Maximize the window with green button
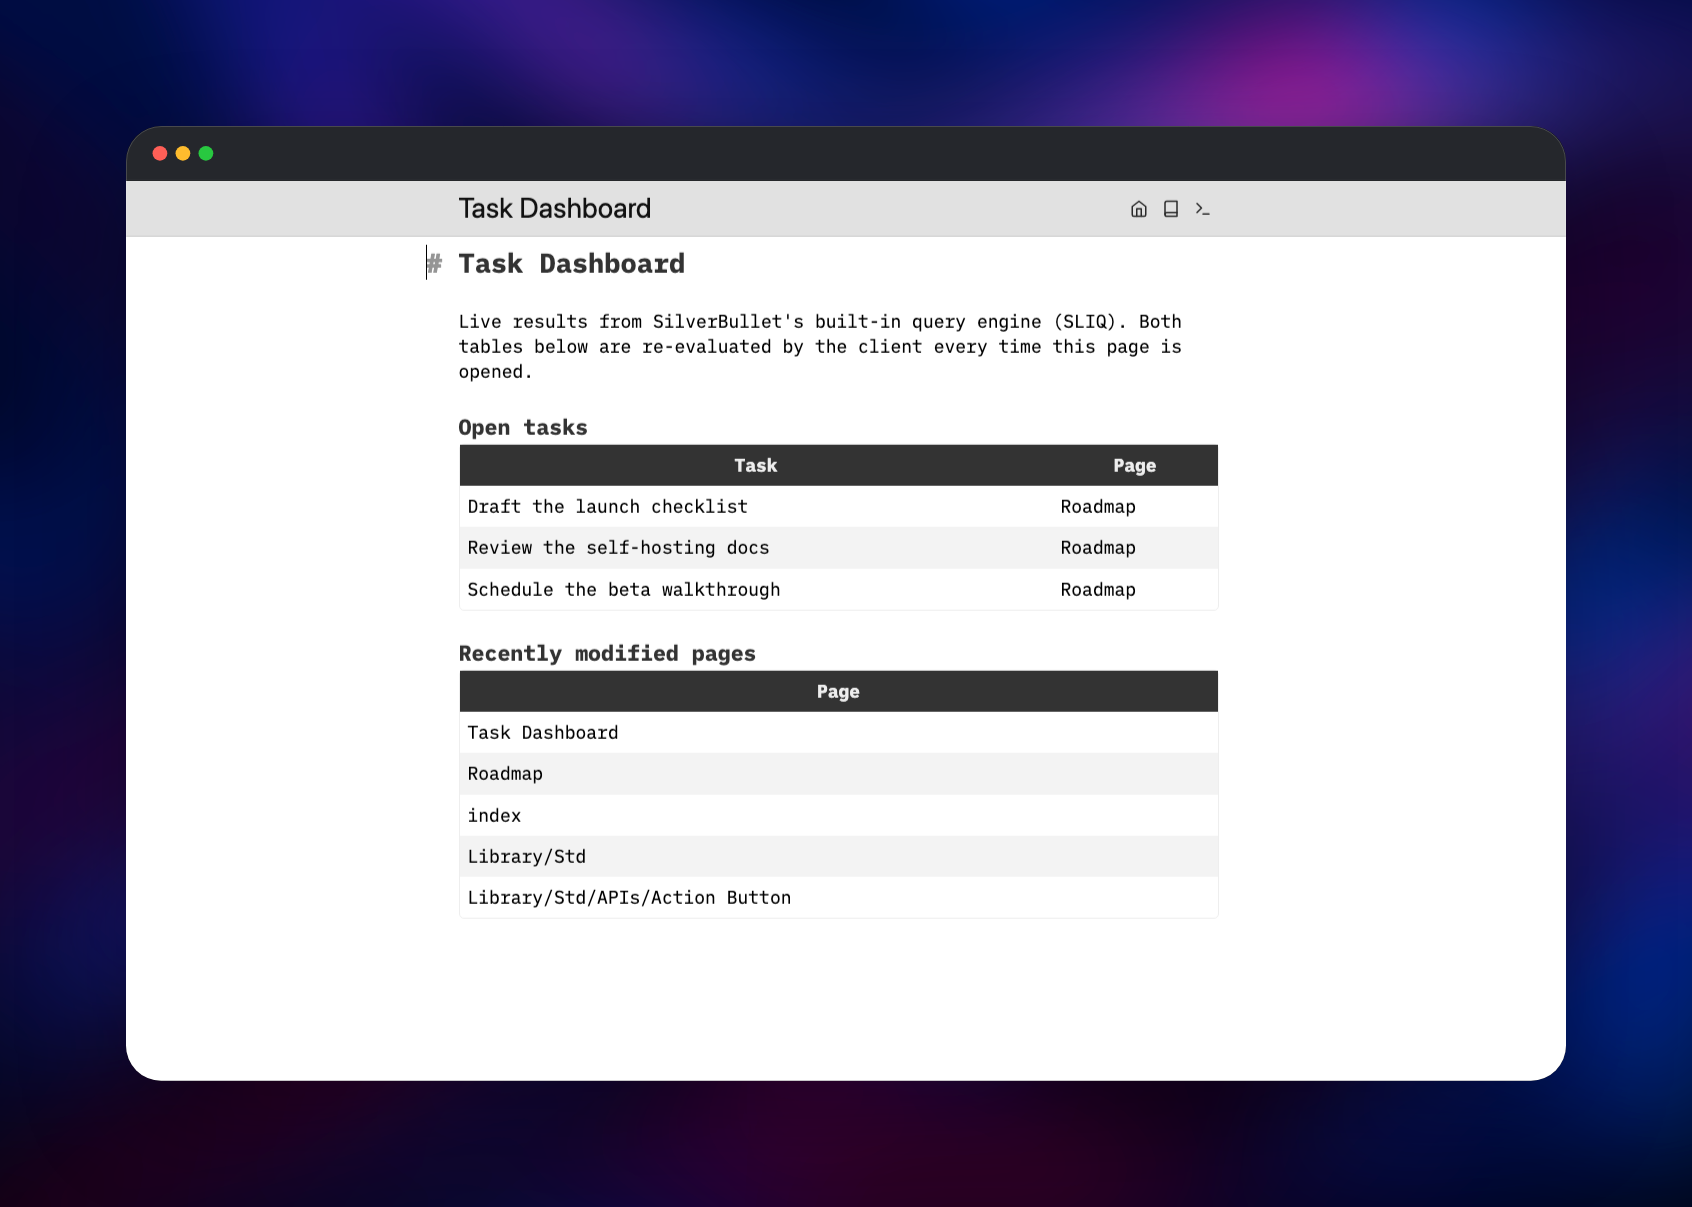The height and width of the screenshot is (1207, 1692). tap(206, 153)
